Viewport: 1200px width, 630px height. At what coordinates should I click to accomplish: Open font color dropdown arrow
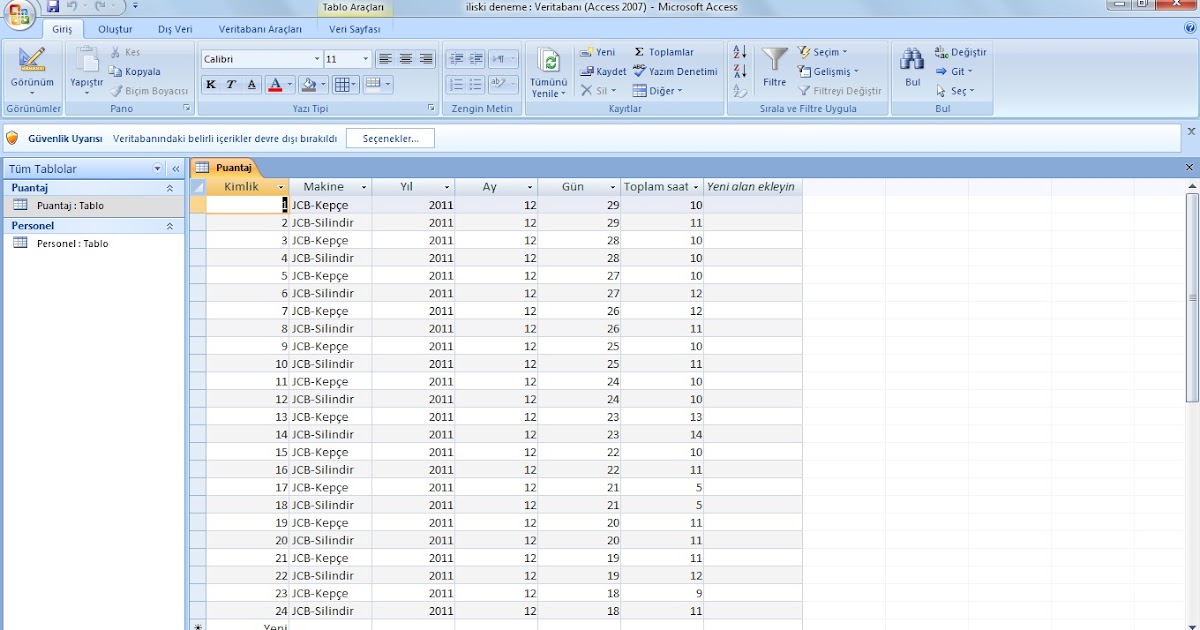click(x=290, y=85)
